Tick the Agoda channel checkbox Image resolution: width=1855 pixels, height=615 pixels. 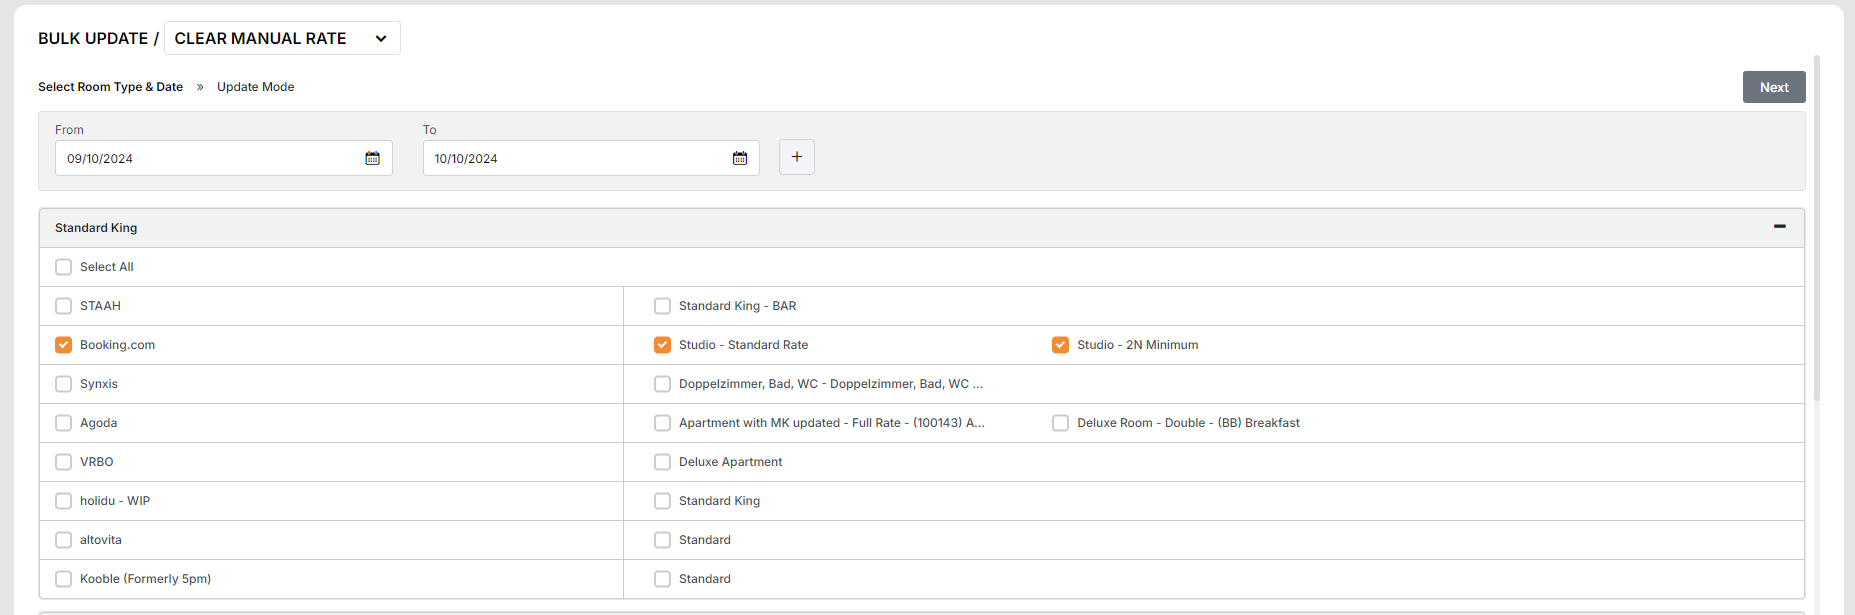(64, 423)
